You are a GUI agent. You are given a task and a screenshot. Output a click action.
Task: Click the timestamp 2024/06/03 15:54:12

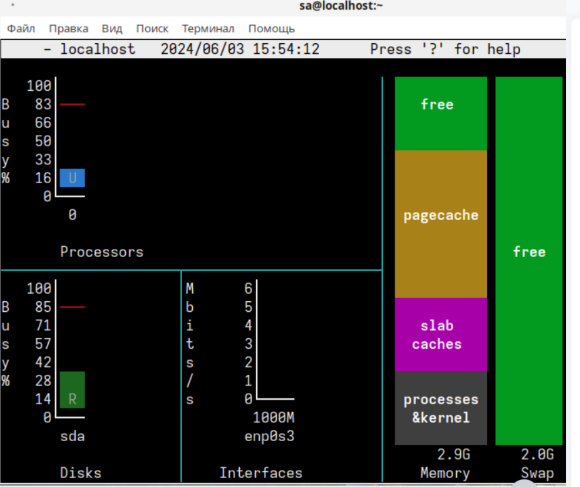click(240, 49)
